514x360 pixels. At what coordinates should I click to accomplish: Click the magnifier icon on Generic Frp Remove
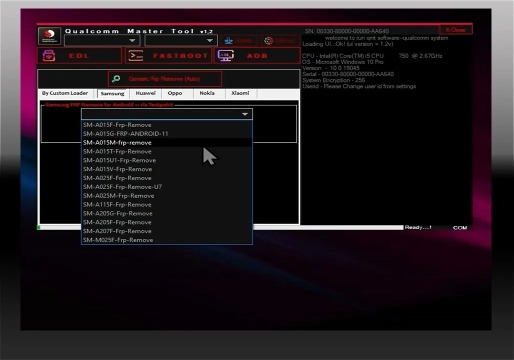(x=116, y=79)
